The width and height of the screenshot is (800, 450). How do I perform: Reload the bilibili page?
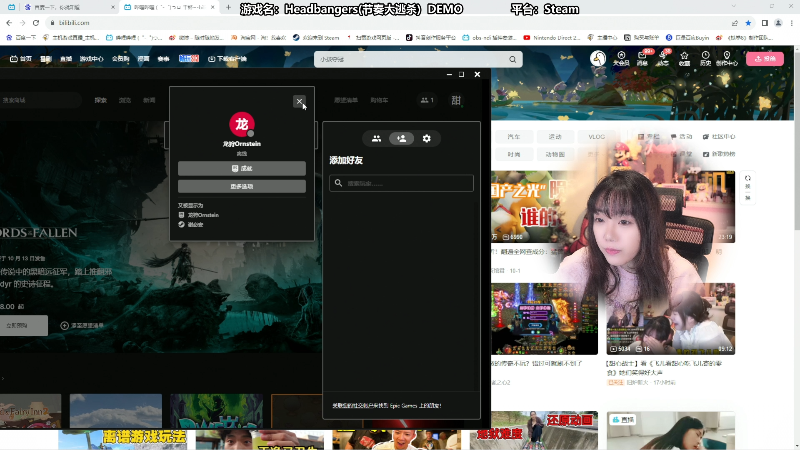[x=36, y=23]
